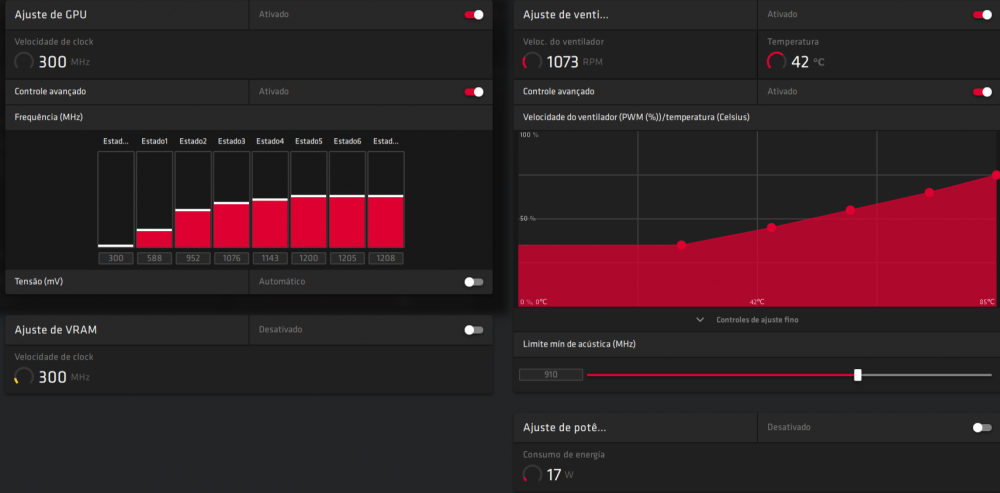Click the fan curve point at 42°C line
This screenshot has height=493, width=1000.
tap(771, 228)
